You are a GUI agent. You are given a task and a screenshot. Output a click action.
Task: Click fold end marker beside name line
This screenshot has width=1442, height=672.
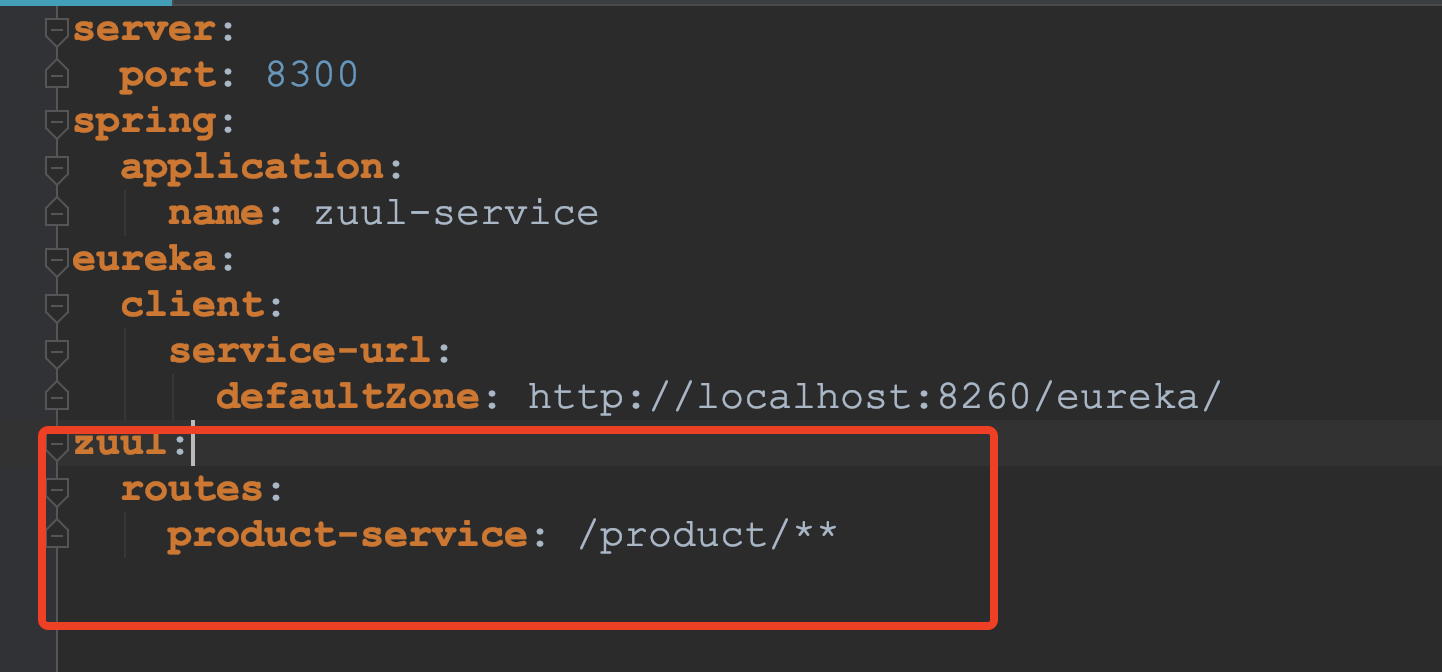click(57, 213)
